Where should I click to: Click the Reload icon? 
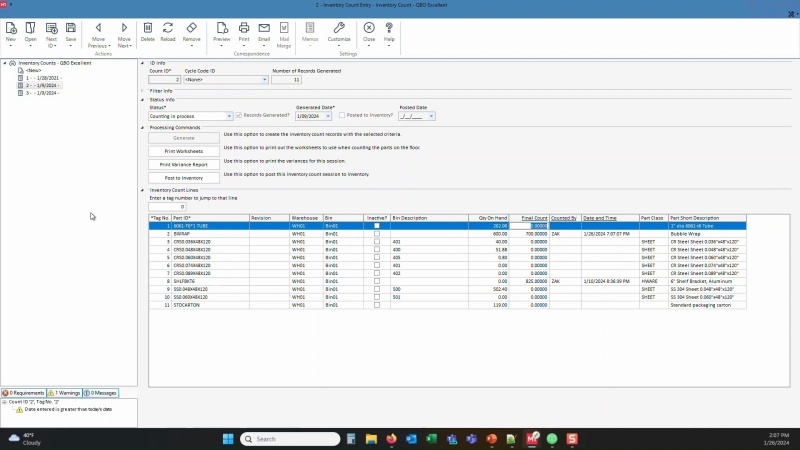pos(168,28)
